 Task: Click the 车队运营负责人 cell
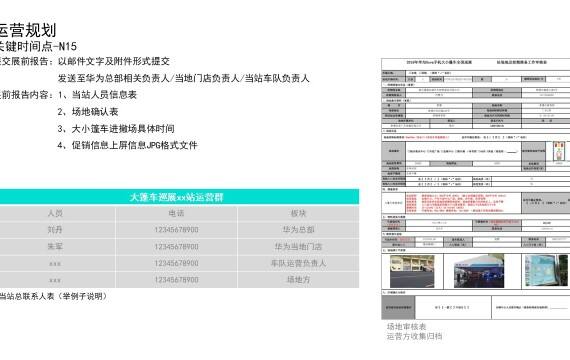pyautogui.click(x=298, y=263)
